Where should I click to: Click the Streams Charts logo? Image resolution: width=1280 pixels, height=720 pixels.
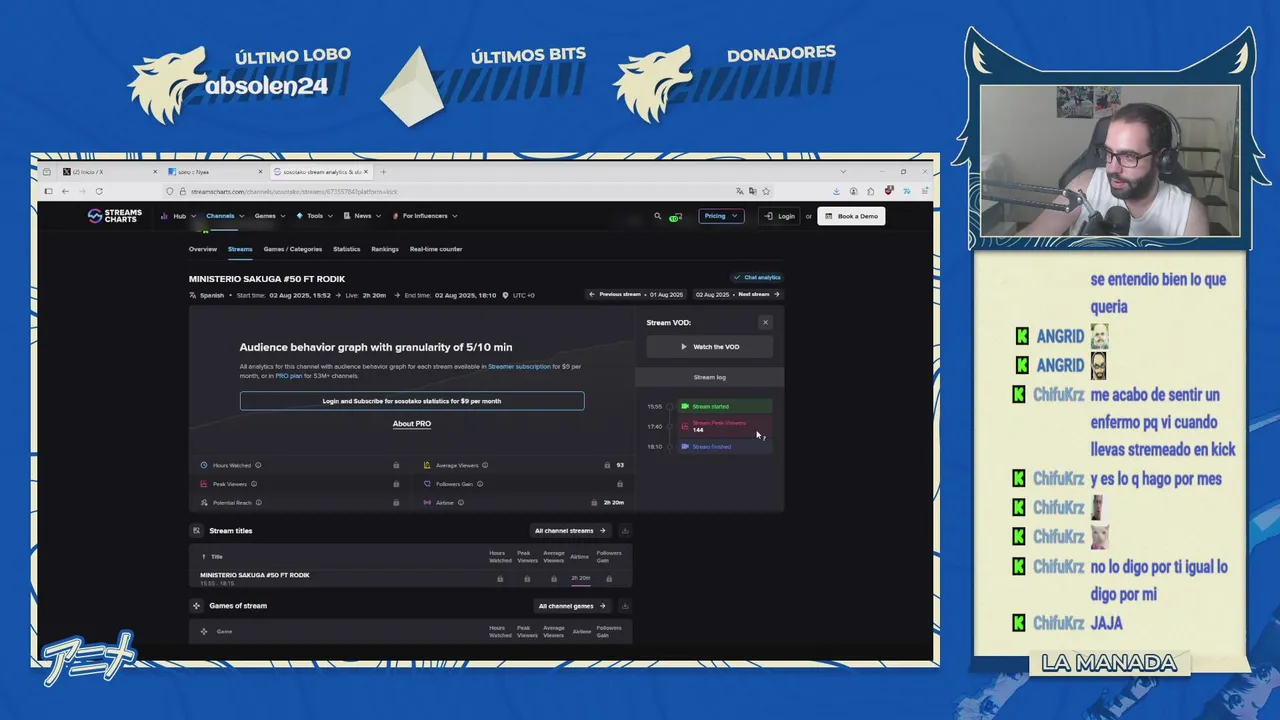coord(115,215)
